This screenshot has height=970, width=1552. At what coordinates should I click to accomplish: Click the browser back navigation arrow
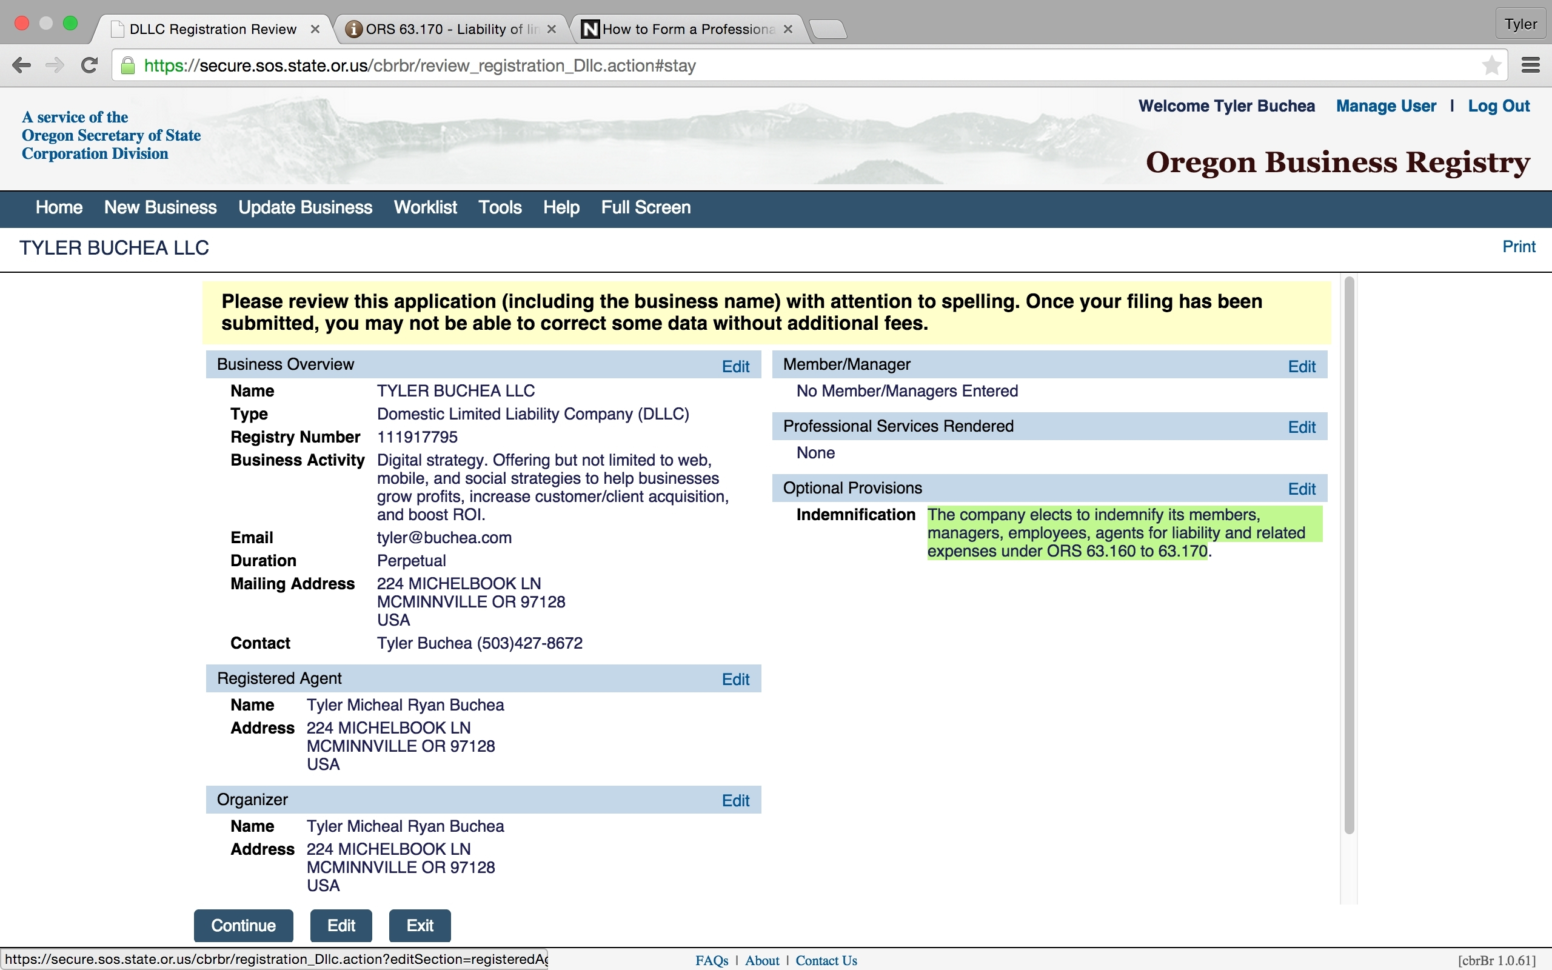click(21, 65)
